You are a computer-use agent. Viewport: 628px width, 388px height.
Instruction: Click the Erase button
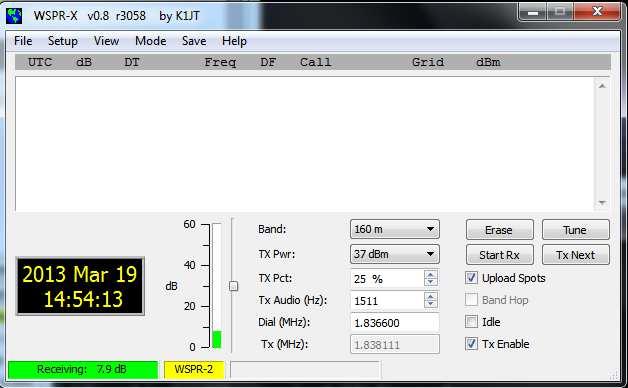pos(499,230)
